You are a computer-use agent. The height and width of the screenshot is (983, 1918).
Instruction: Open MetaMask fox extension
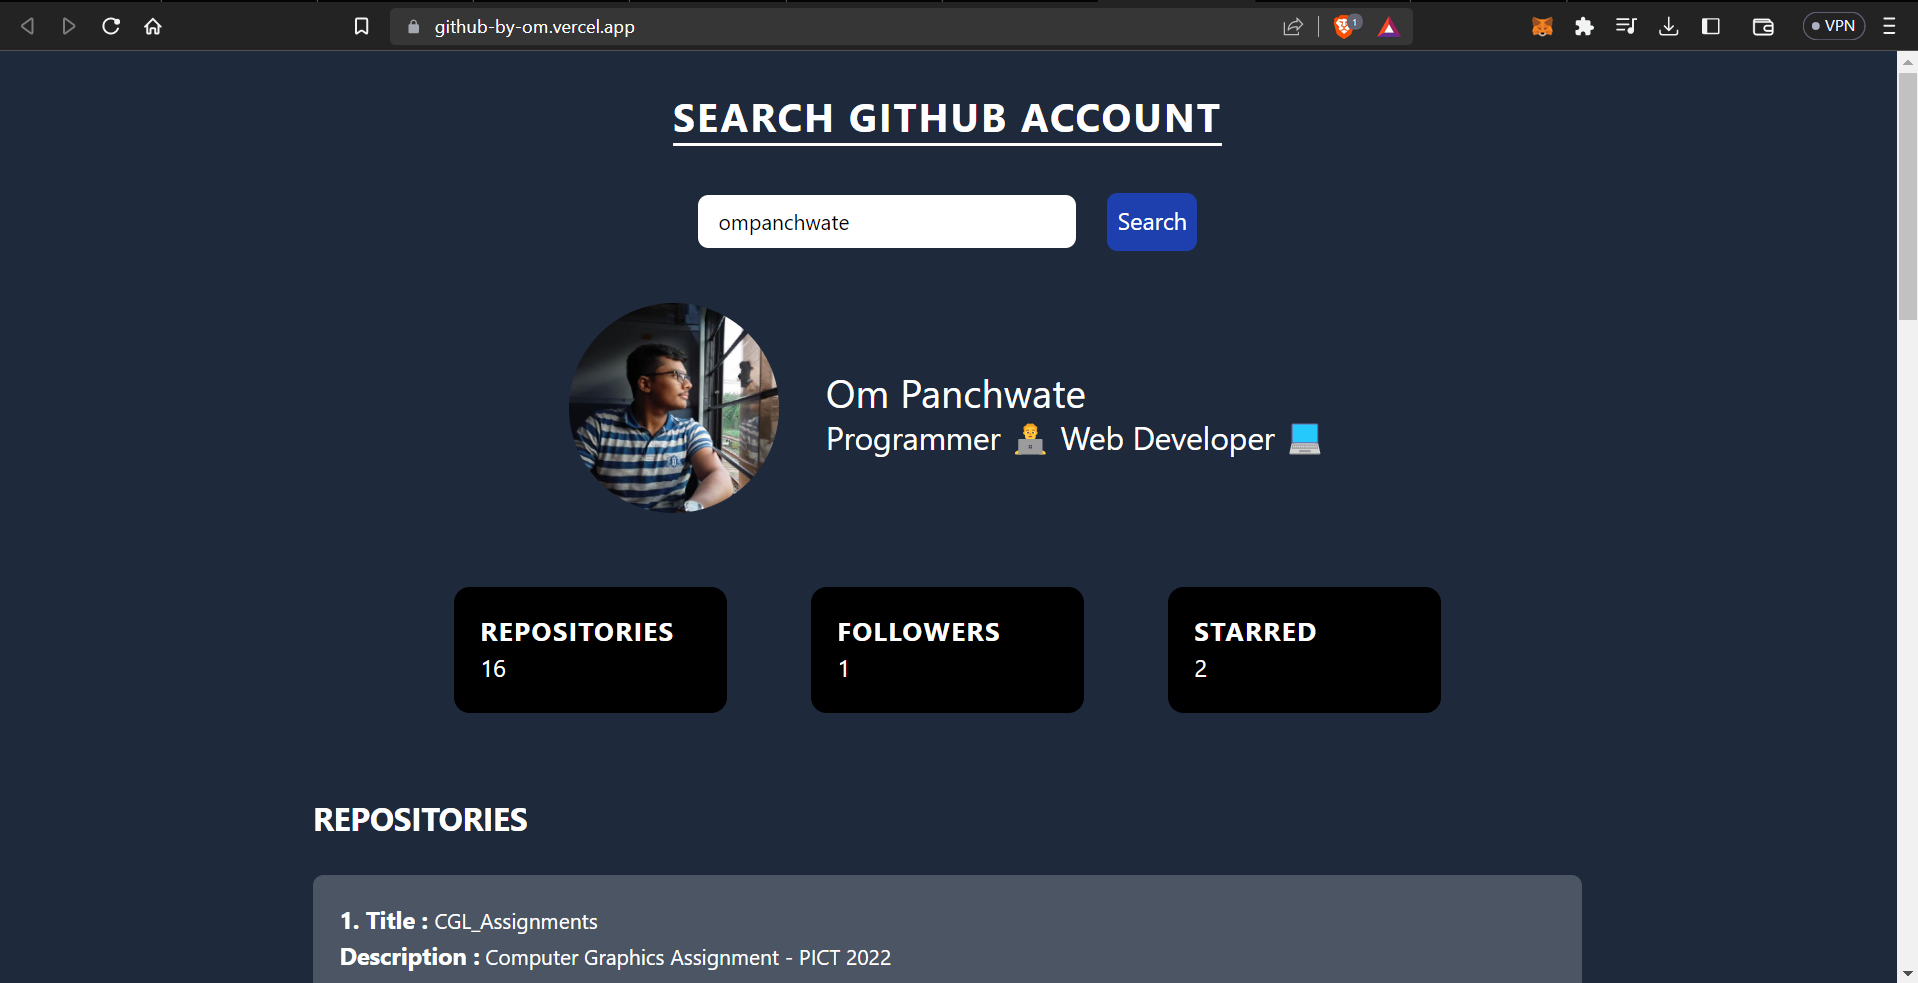click(1542, 27)
